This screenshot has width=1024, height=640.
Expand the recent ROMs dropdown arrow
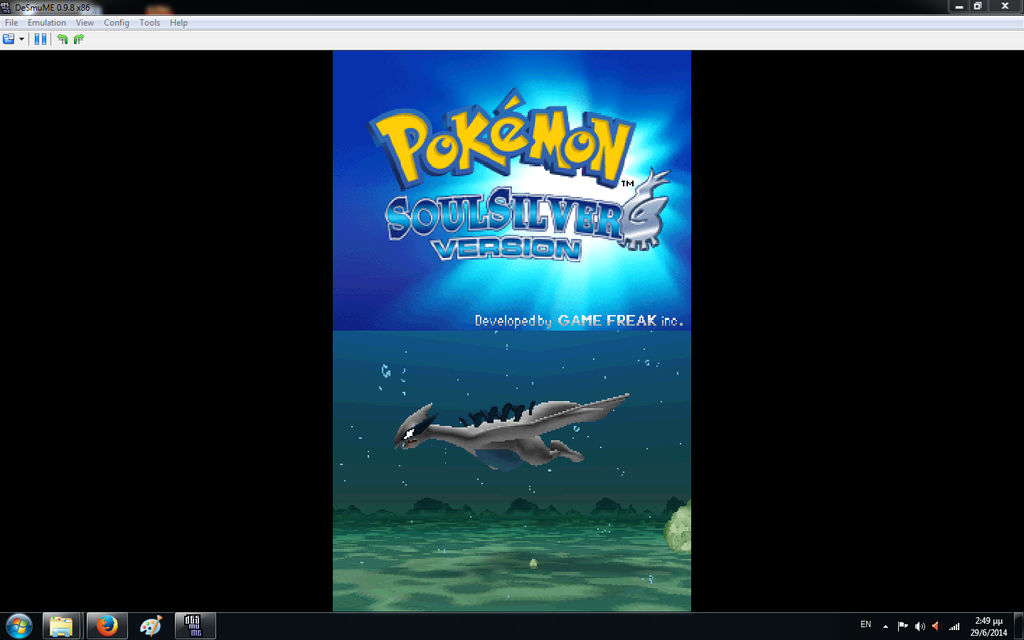22,39
